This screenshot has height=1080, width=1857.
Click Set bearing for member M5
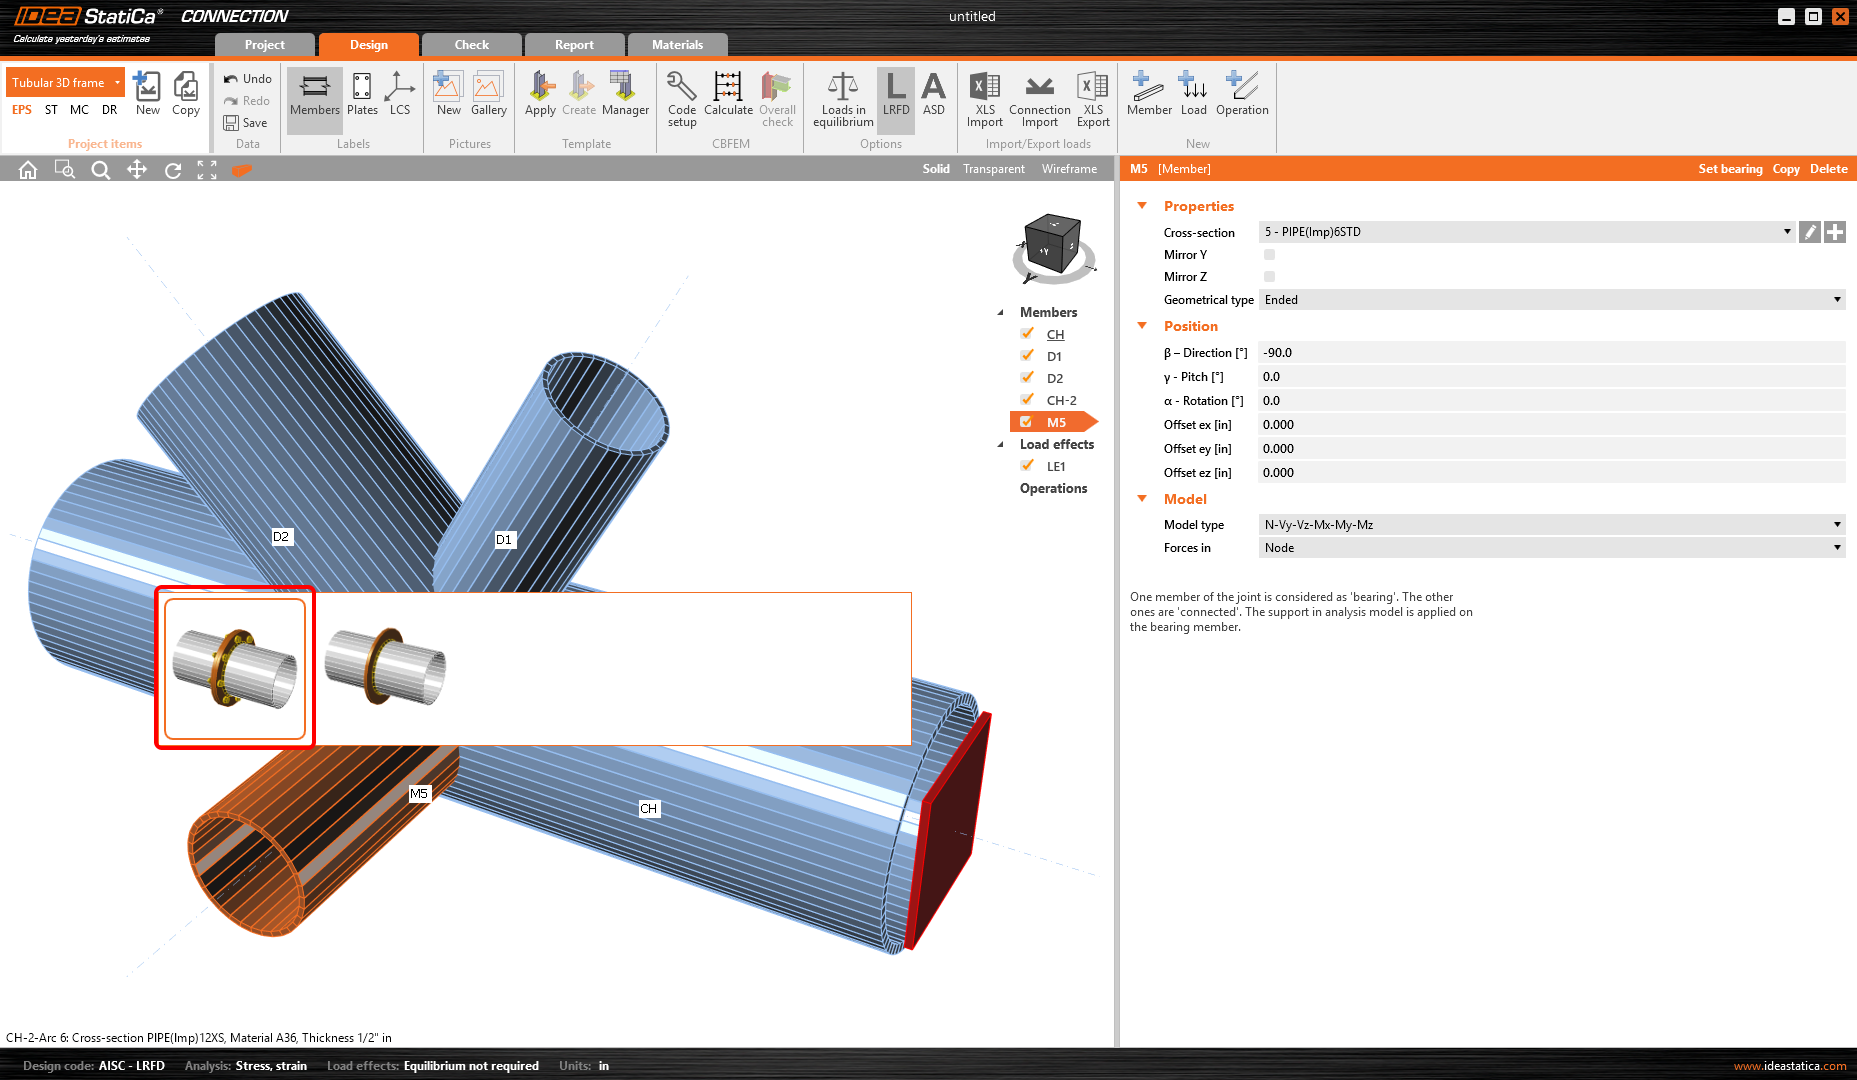coord(1729,169)
